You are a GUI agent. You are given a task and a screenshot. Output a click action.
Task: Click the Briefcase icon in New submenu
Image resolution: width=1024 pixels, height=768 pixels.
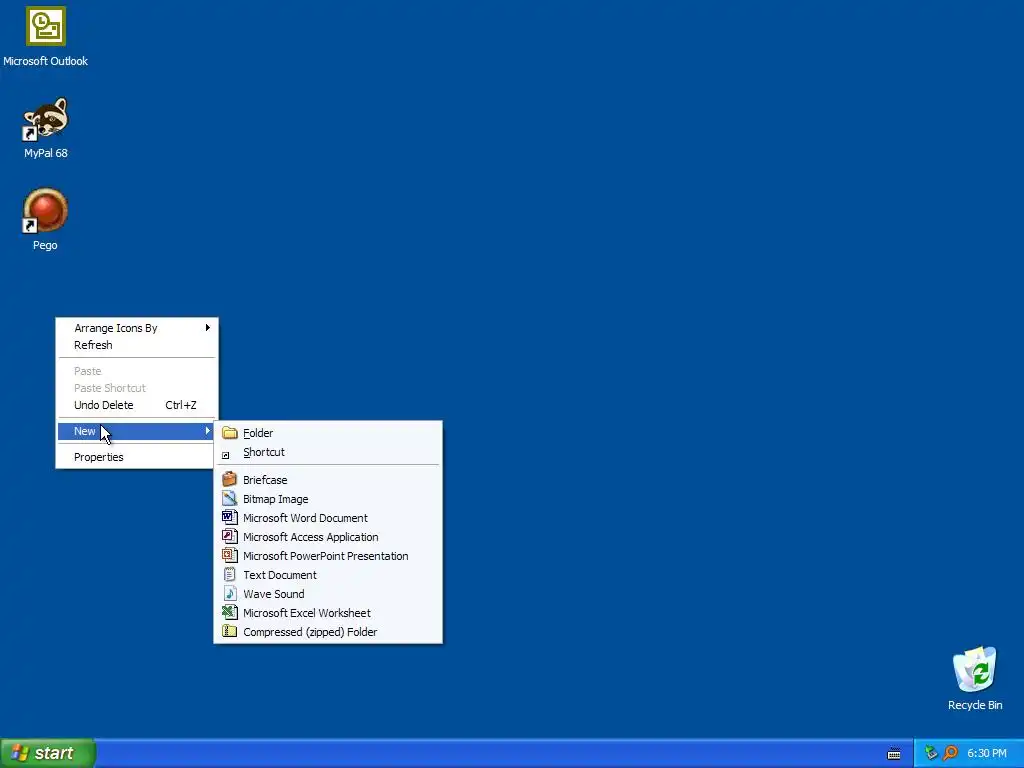point(229,479)
